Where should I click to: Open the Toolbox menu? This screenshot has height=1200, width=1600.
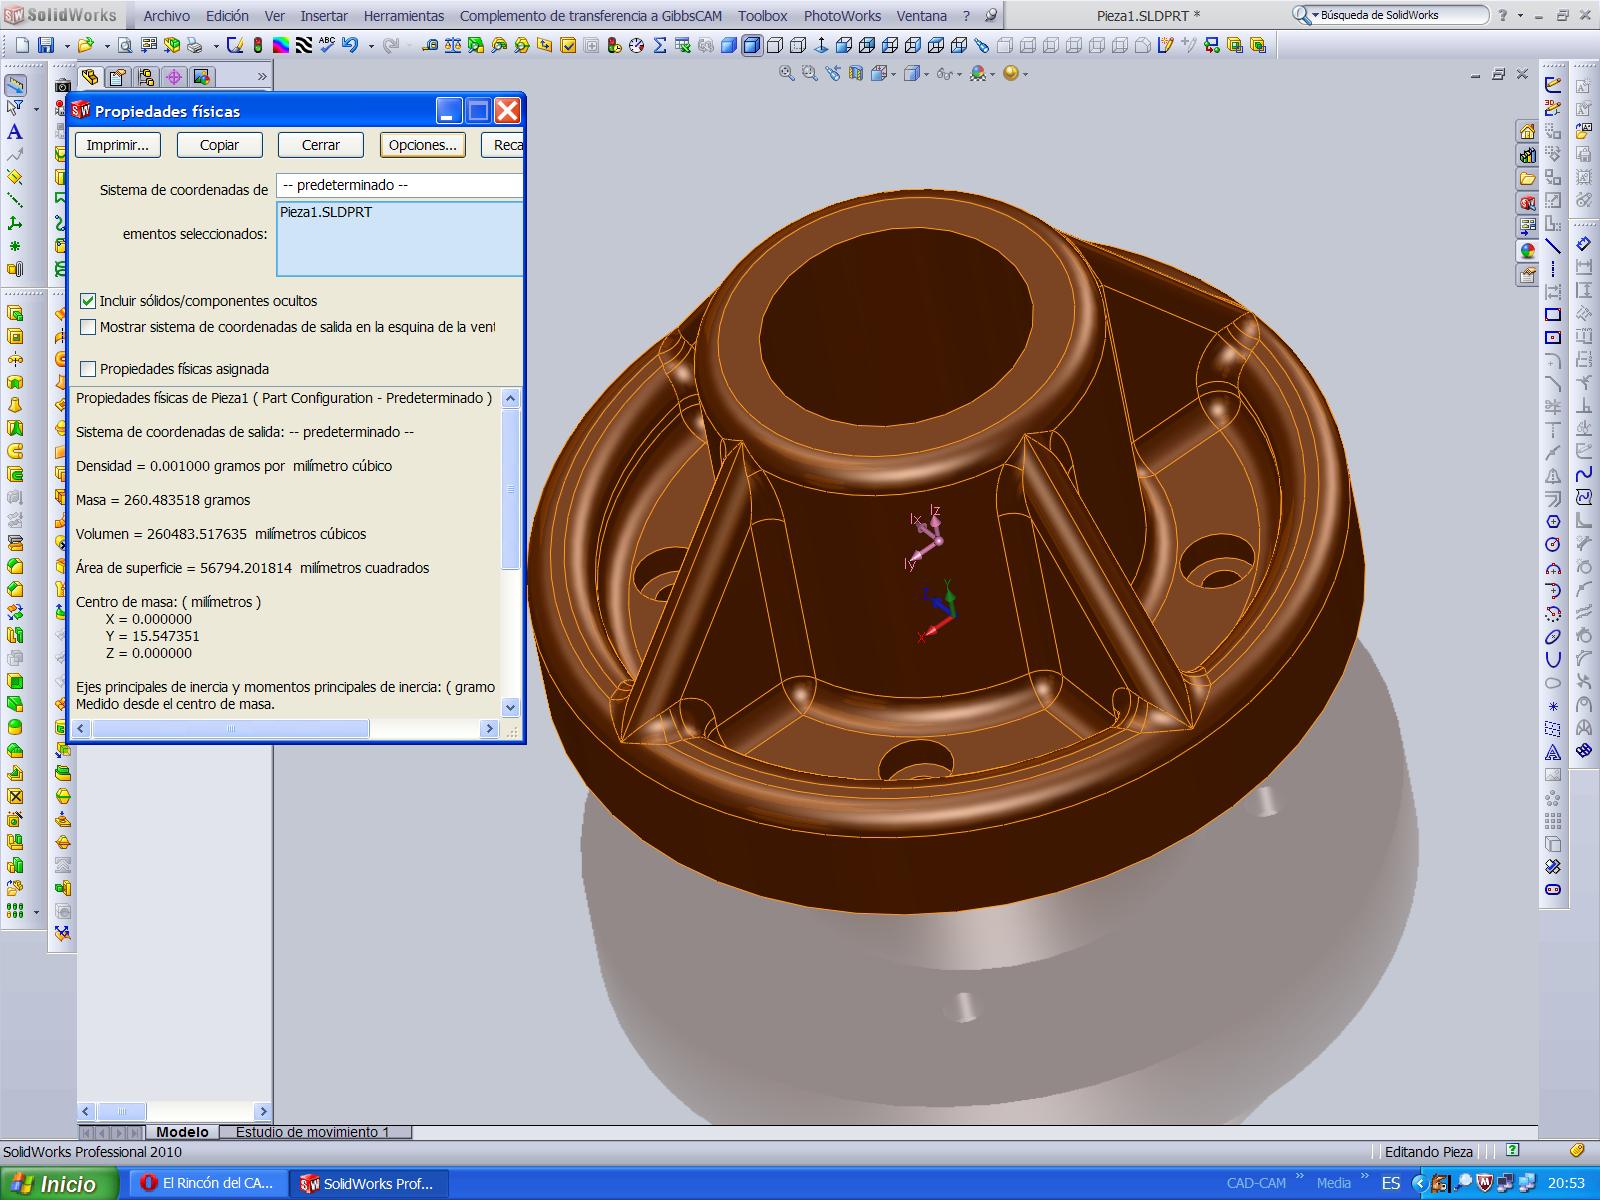click(763, 16)
